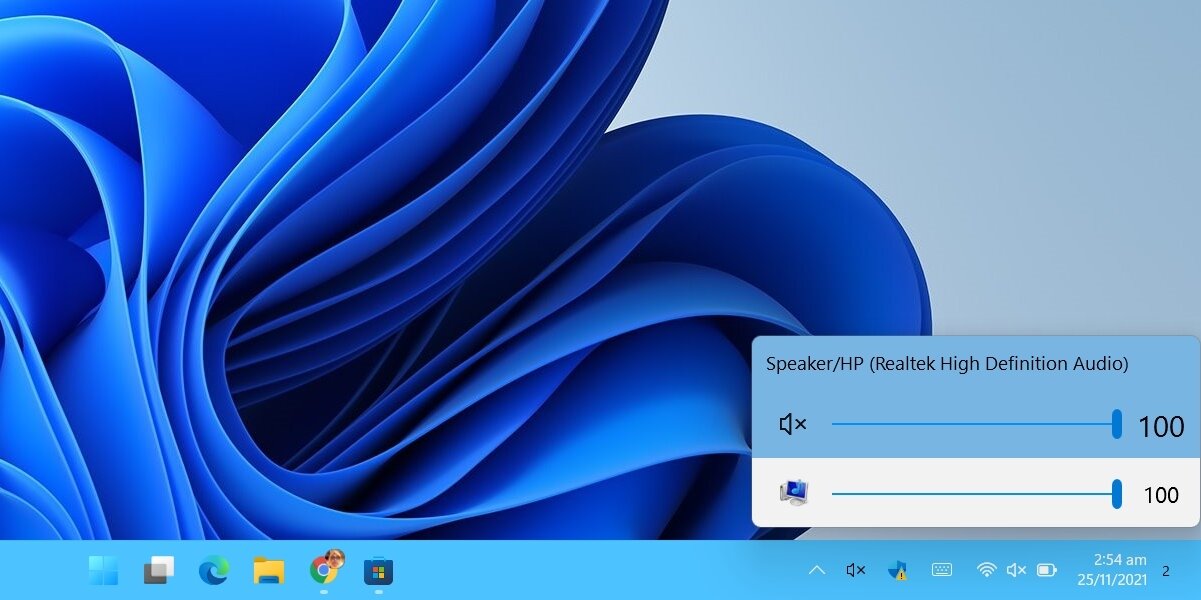The width and height of the screenshot is (1201, 600).
Task: Launch Google Chrome from the taskbar
Action: pyautogui.click(x=323, y=572)
